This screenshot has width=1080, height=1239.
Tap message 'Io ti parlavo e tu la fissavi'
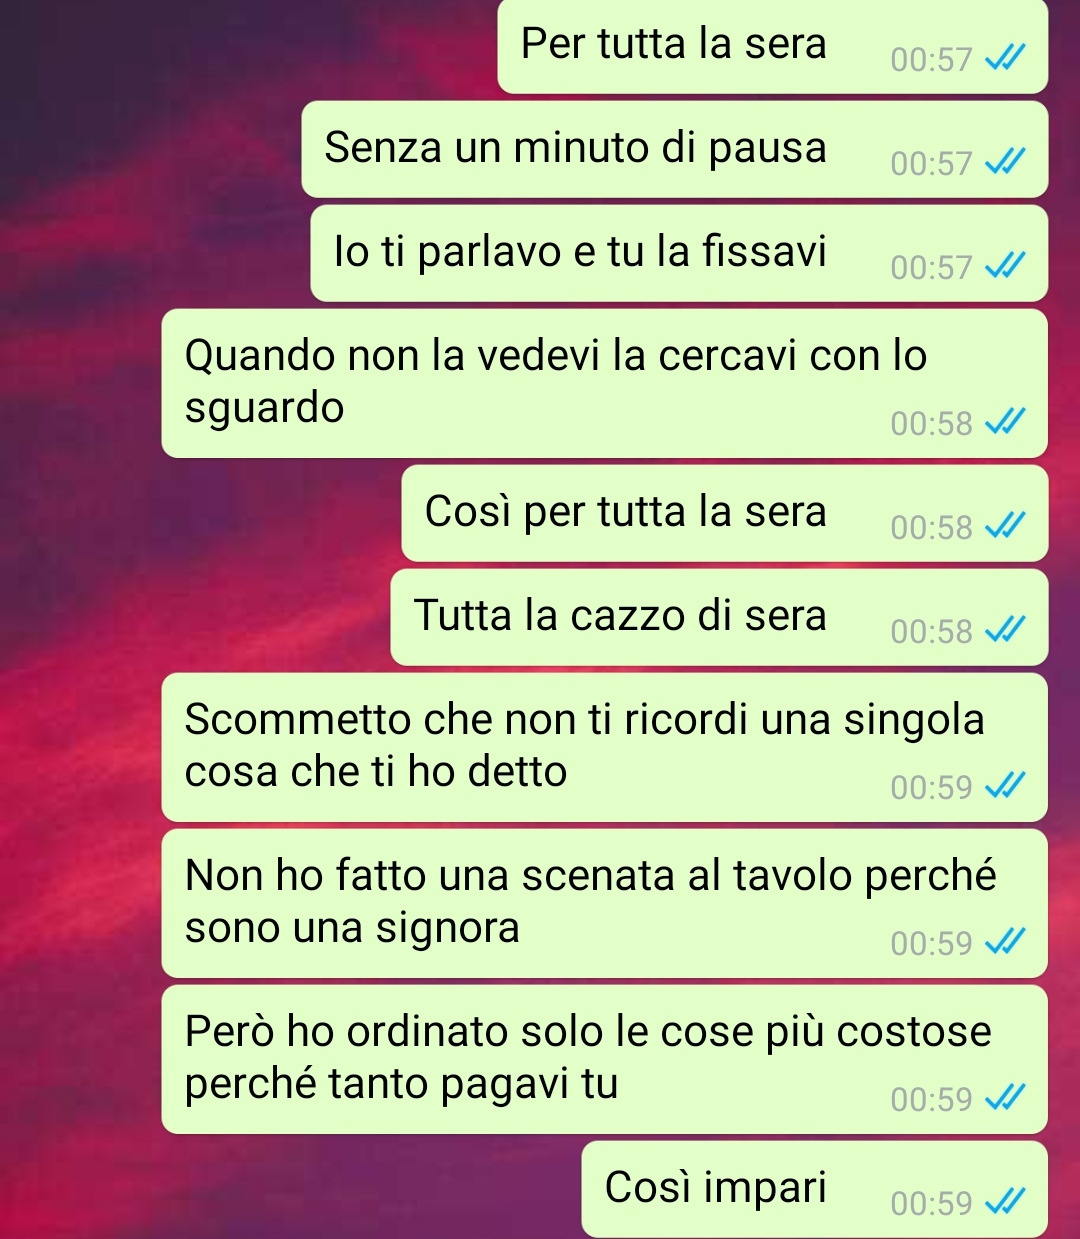[x=679, y=253]
